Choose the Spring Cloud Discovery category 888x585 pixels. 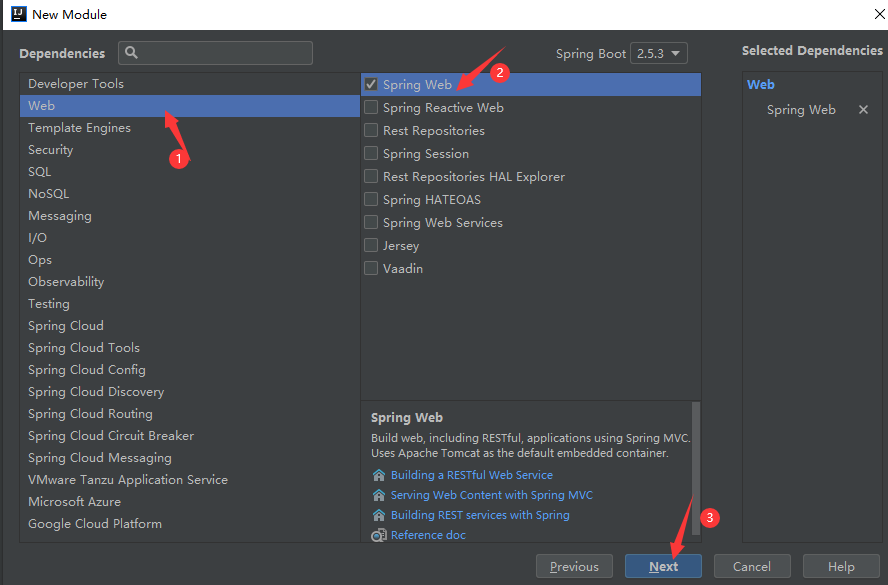[x=190, y=392]
